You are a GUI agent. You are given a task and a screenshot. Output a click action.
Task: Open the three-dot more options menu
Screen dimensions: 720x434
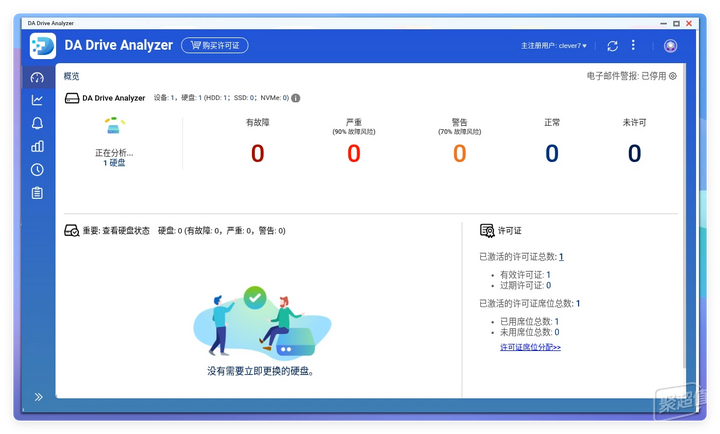point(633,46)
